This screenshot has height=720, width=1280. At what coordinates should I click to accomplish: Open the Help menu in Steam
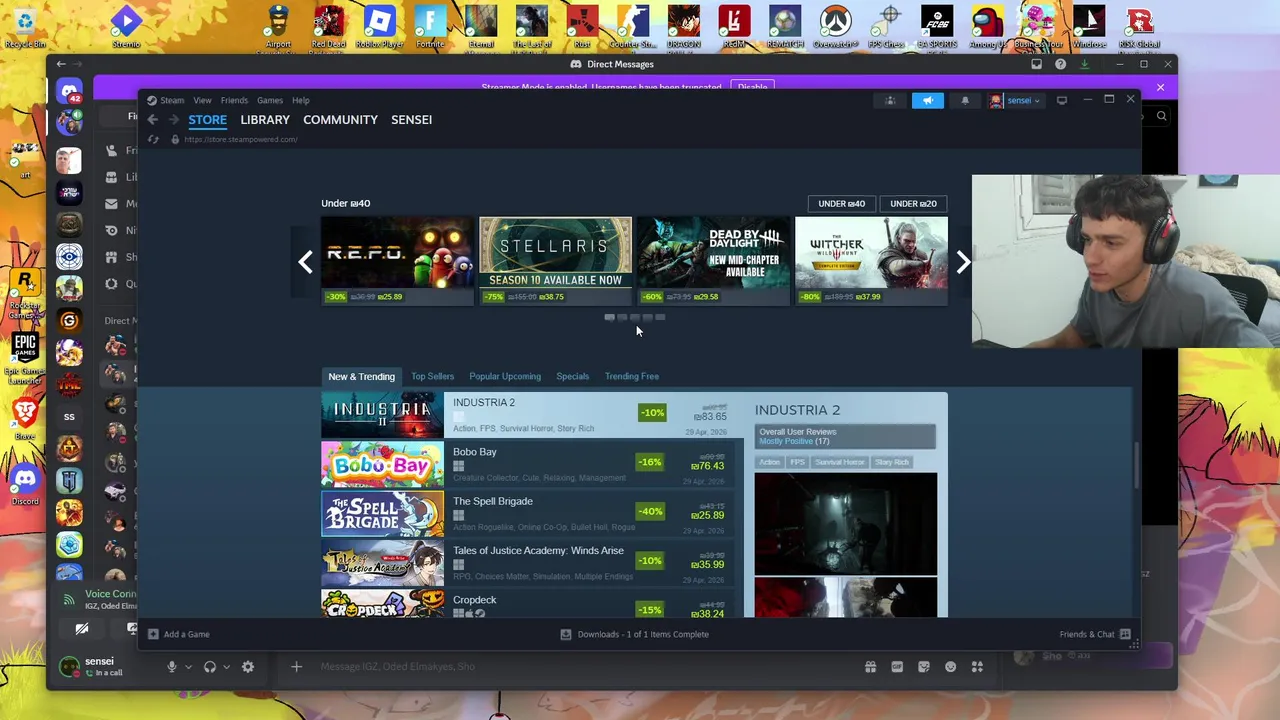coord(301,100)
